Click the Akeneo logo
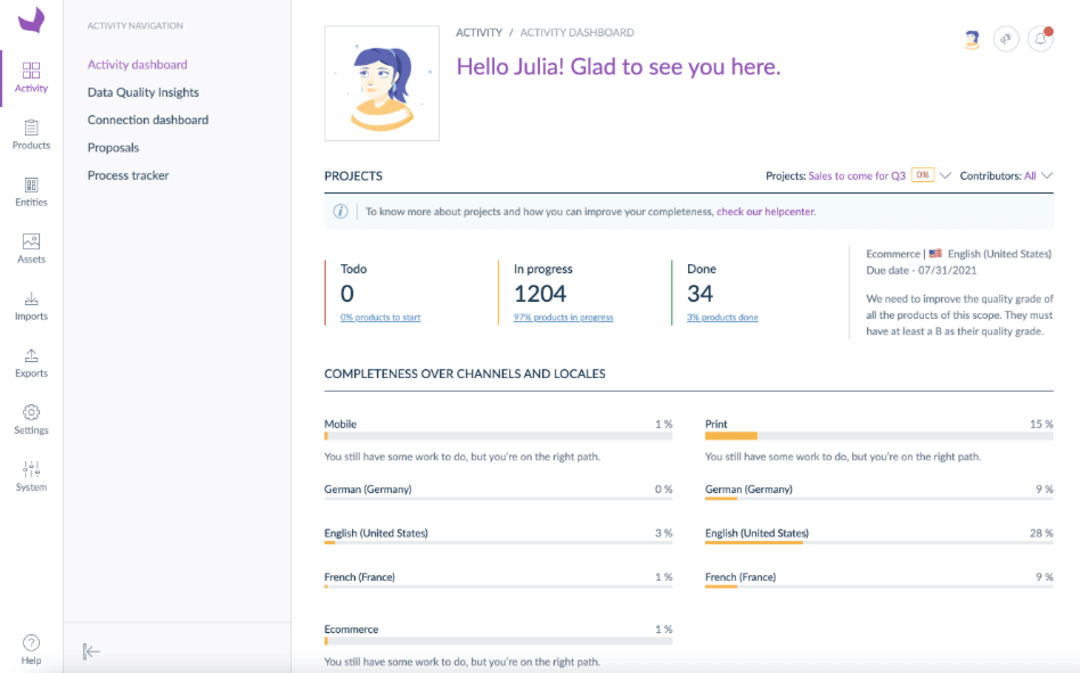This screenshot has height=673, width=1080. (31, 20)
